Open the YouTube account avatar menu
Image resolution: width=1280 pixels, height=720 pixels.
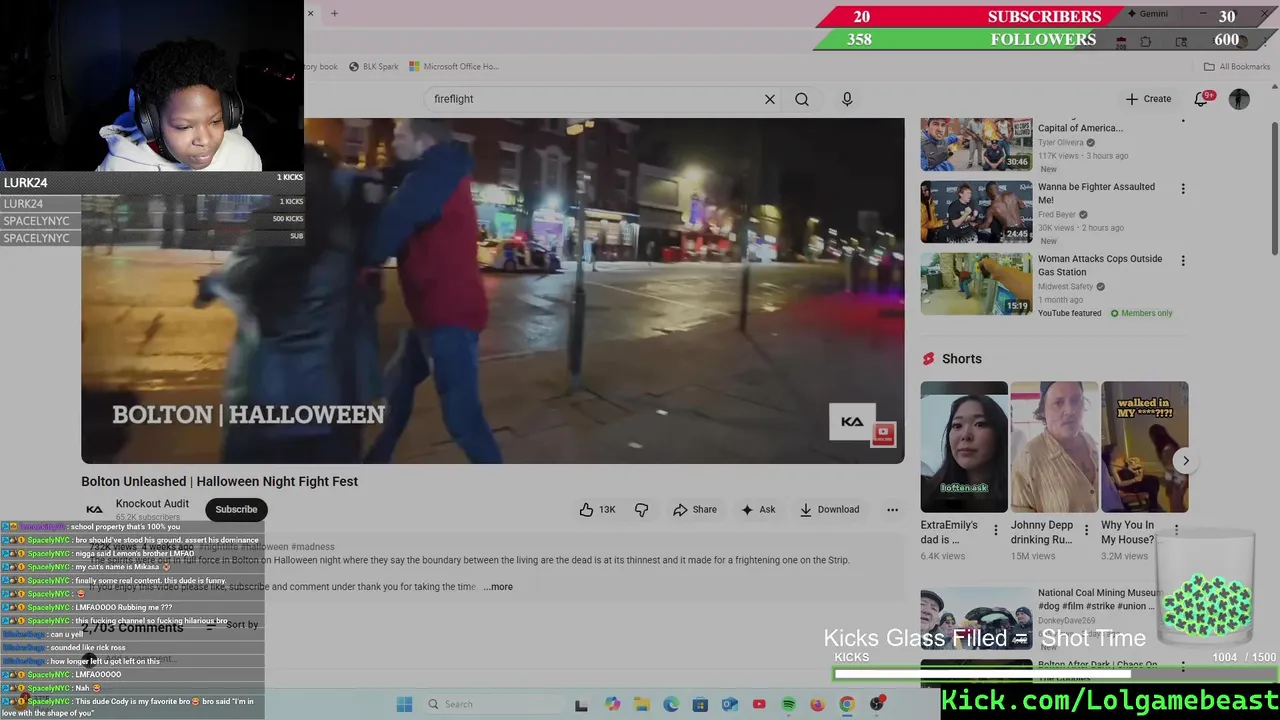tap(1239, 99)
